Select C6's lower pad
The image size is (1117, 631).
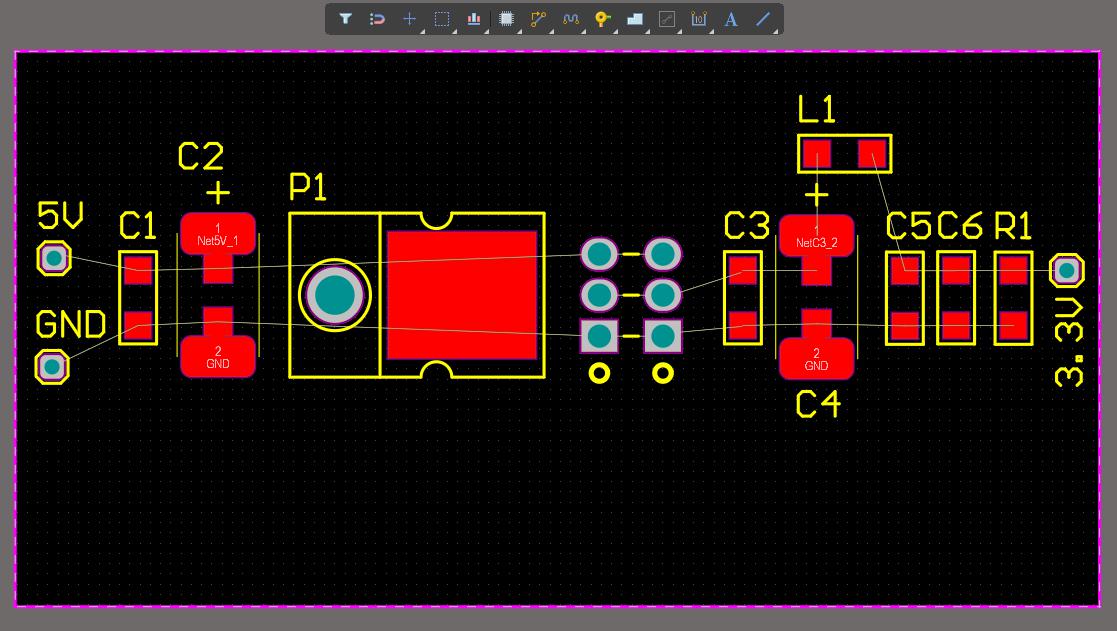click(956, 325)
